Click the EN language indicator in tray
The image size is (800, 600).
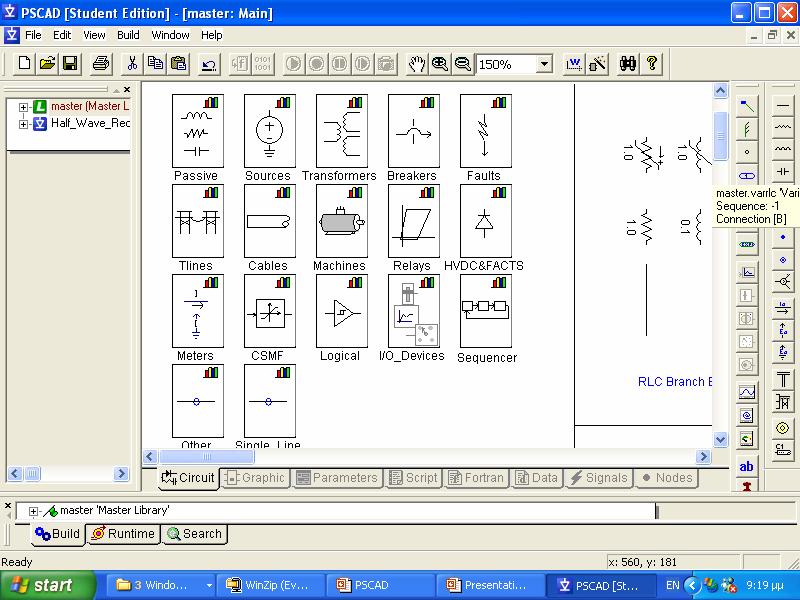click(x=672, y=585)
